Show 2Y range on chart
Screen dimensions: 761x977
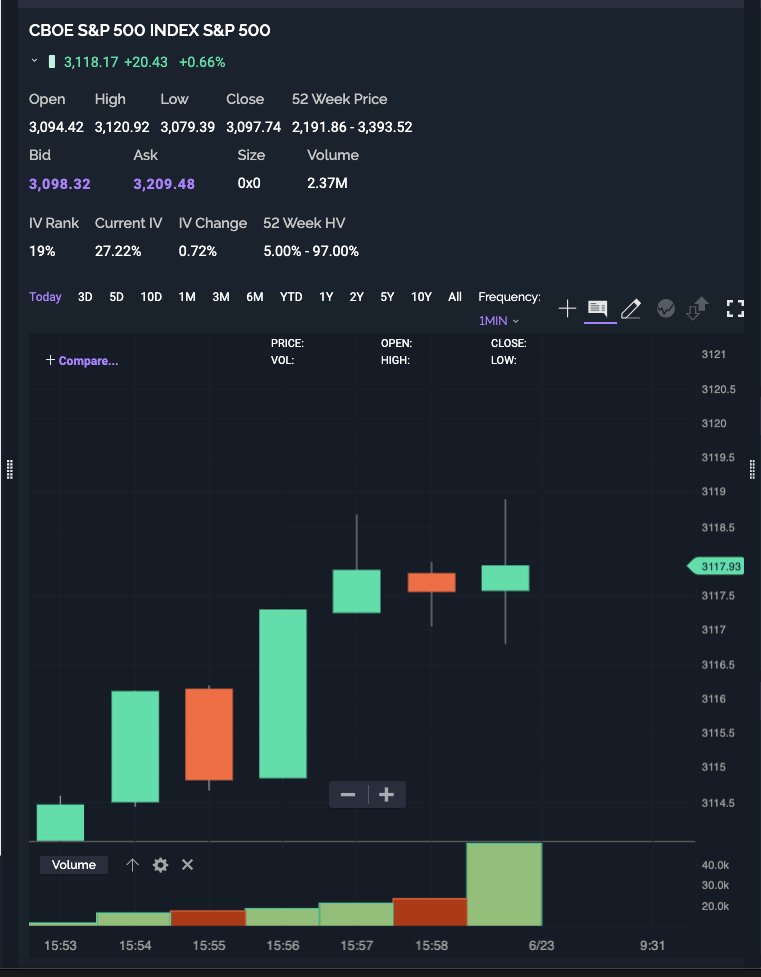pyautogui.click(x=357, y=297)
